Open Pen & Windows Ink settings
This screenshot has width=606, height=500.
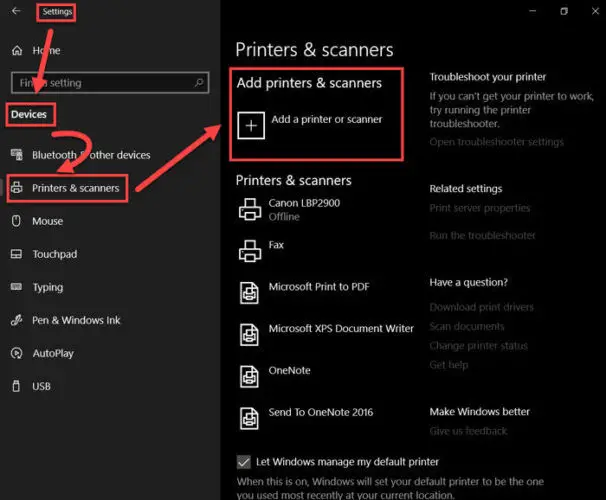point(76,320)
